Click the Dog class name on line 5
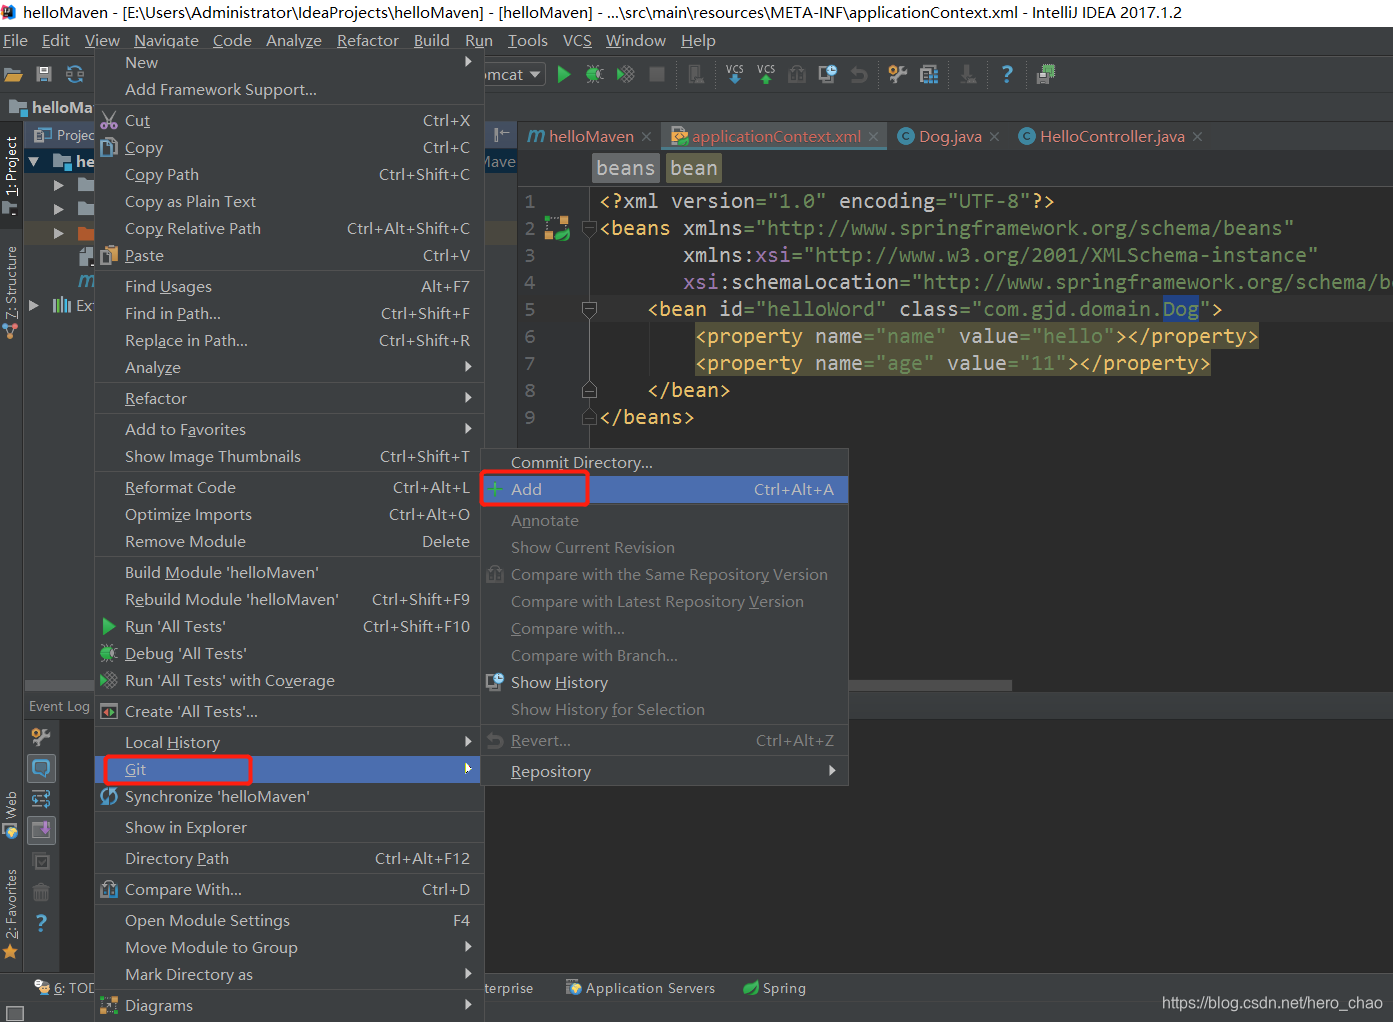 (x=1180, y=309)
